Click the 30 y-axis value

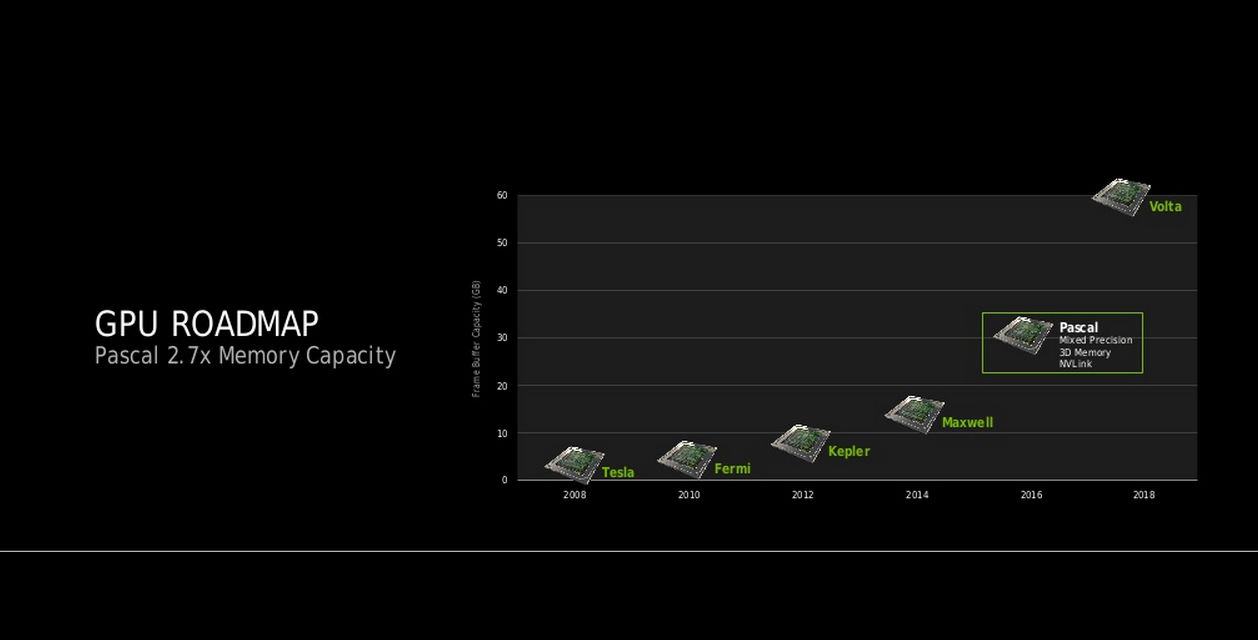click(x=501, y=338)
